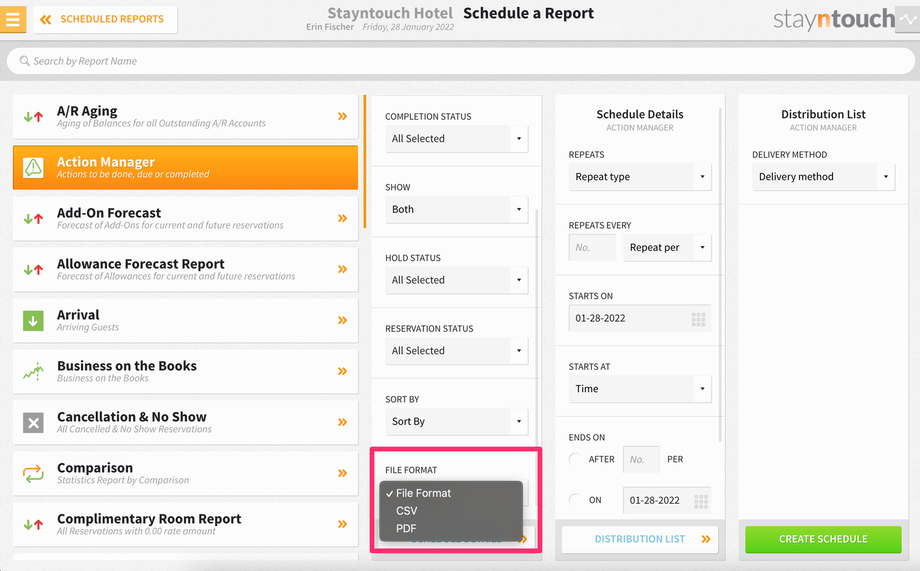This screenshot has width=920, height=571.
Task: Click the Cancellation & No Show X icon
Action: click(x=33, y=423)
